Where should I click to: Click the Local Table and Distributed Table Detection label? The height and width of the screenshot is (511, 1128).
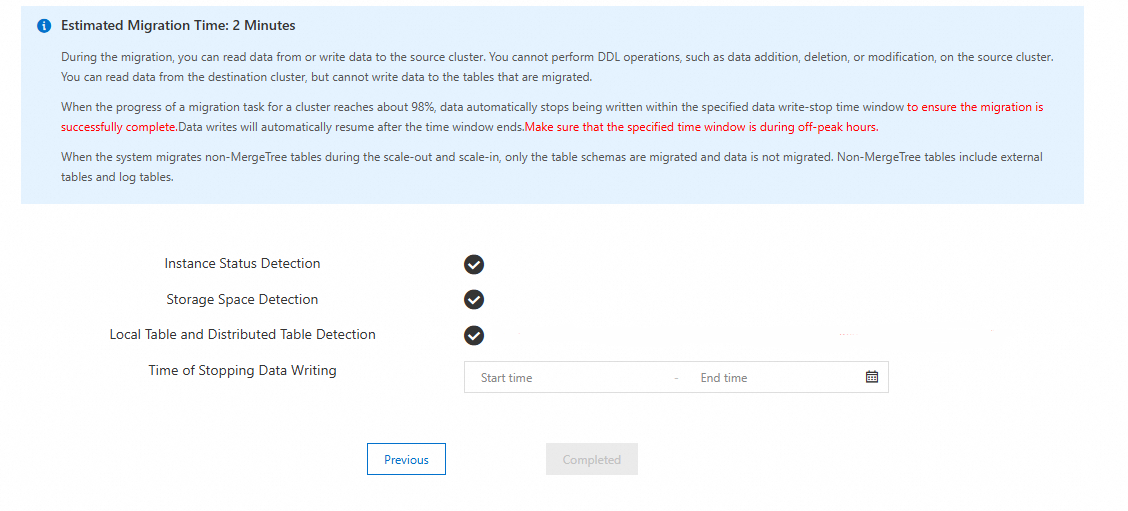[x=242, y=335]
